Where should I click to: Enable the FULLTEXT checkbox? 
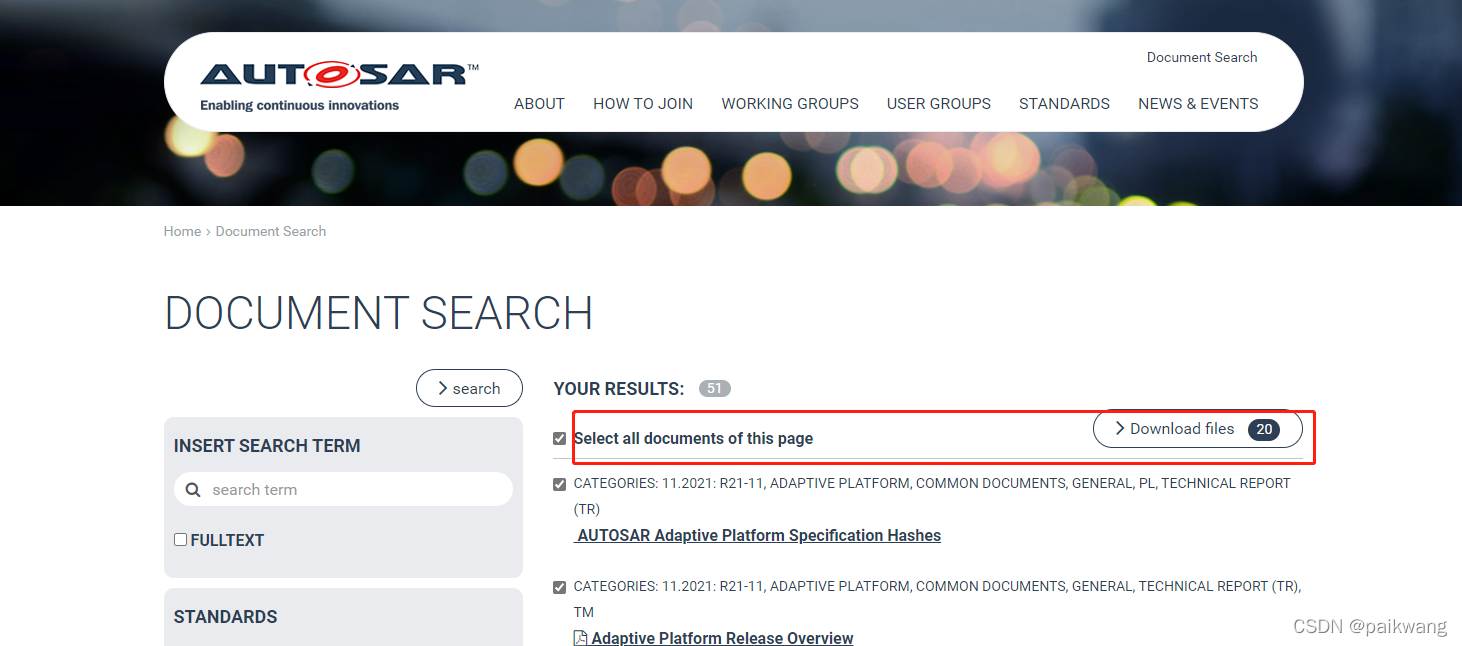pyautogui.click(x=181, y=539)
